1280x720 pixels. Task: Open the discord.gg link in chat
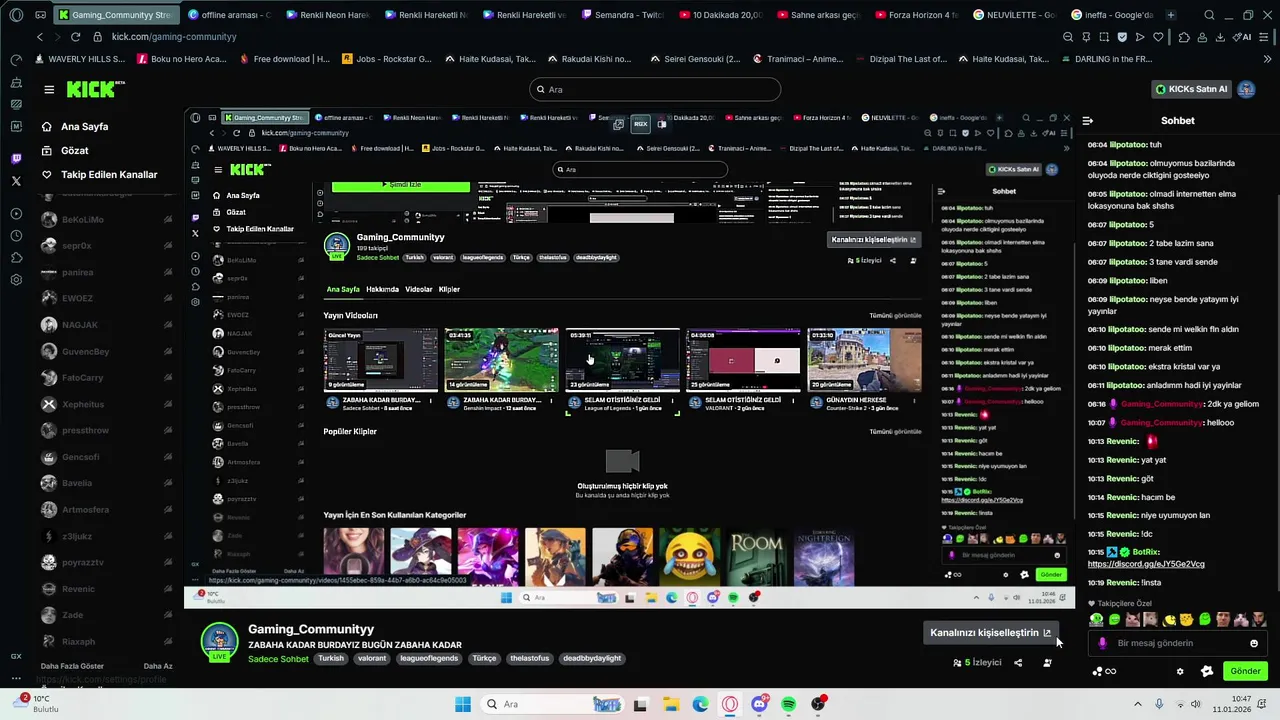coord(1146,564)
